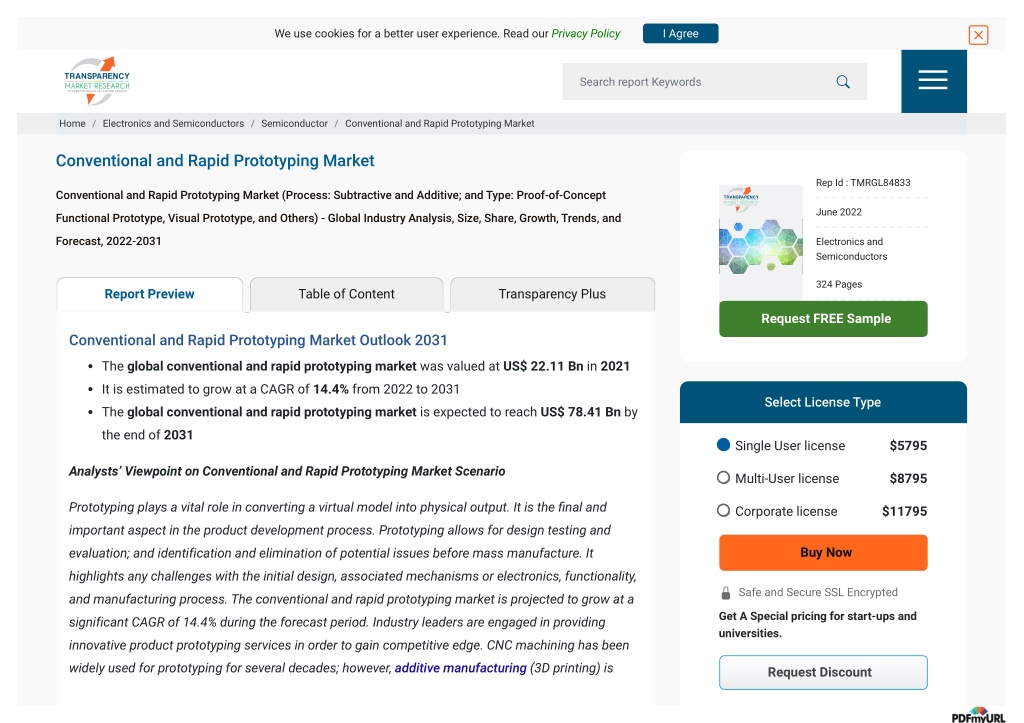Click the Conventional and Rapid Prototyping Market heading
Screen dimensions: 1024x723
[215, 161]
